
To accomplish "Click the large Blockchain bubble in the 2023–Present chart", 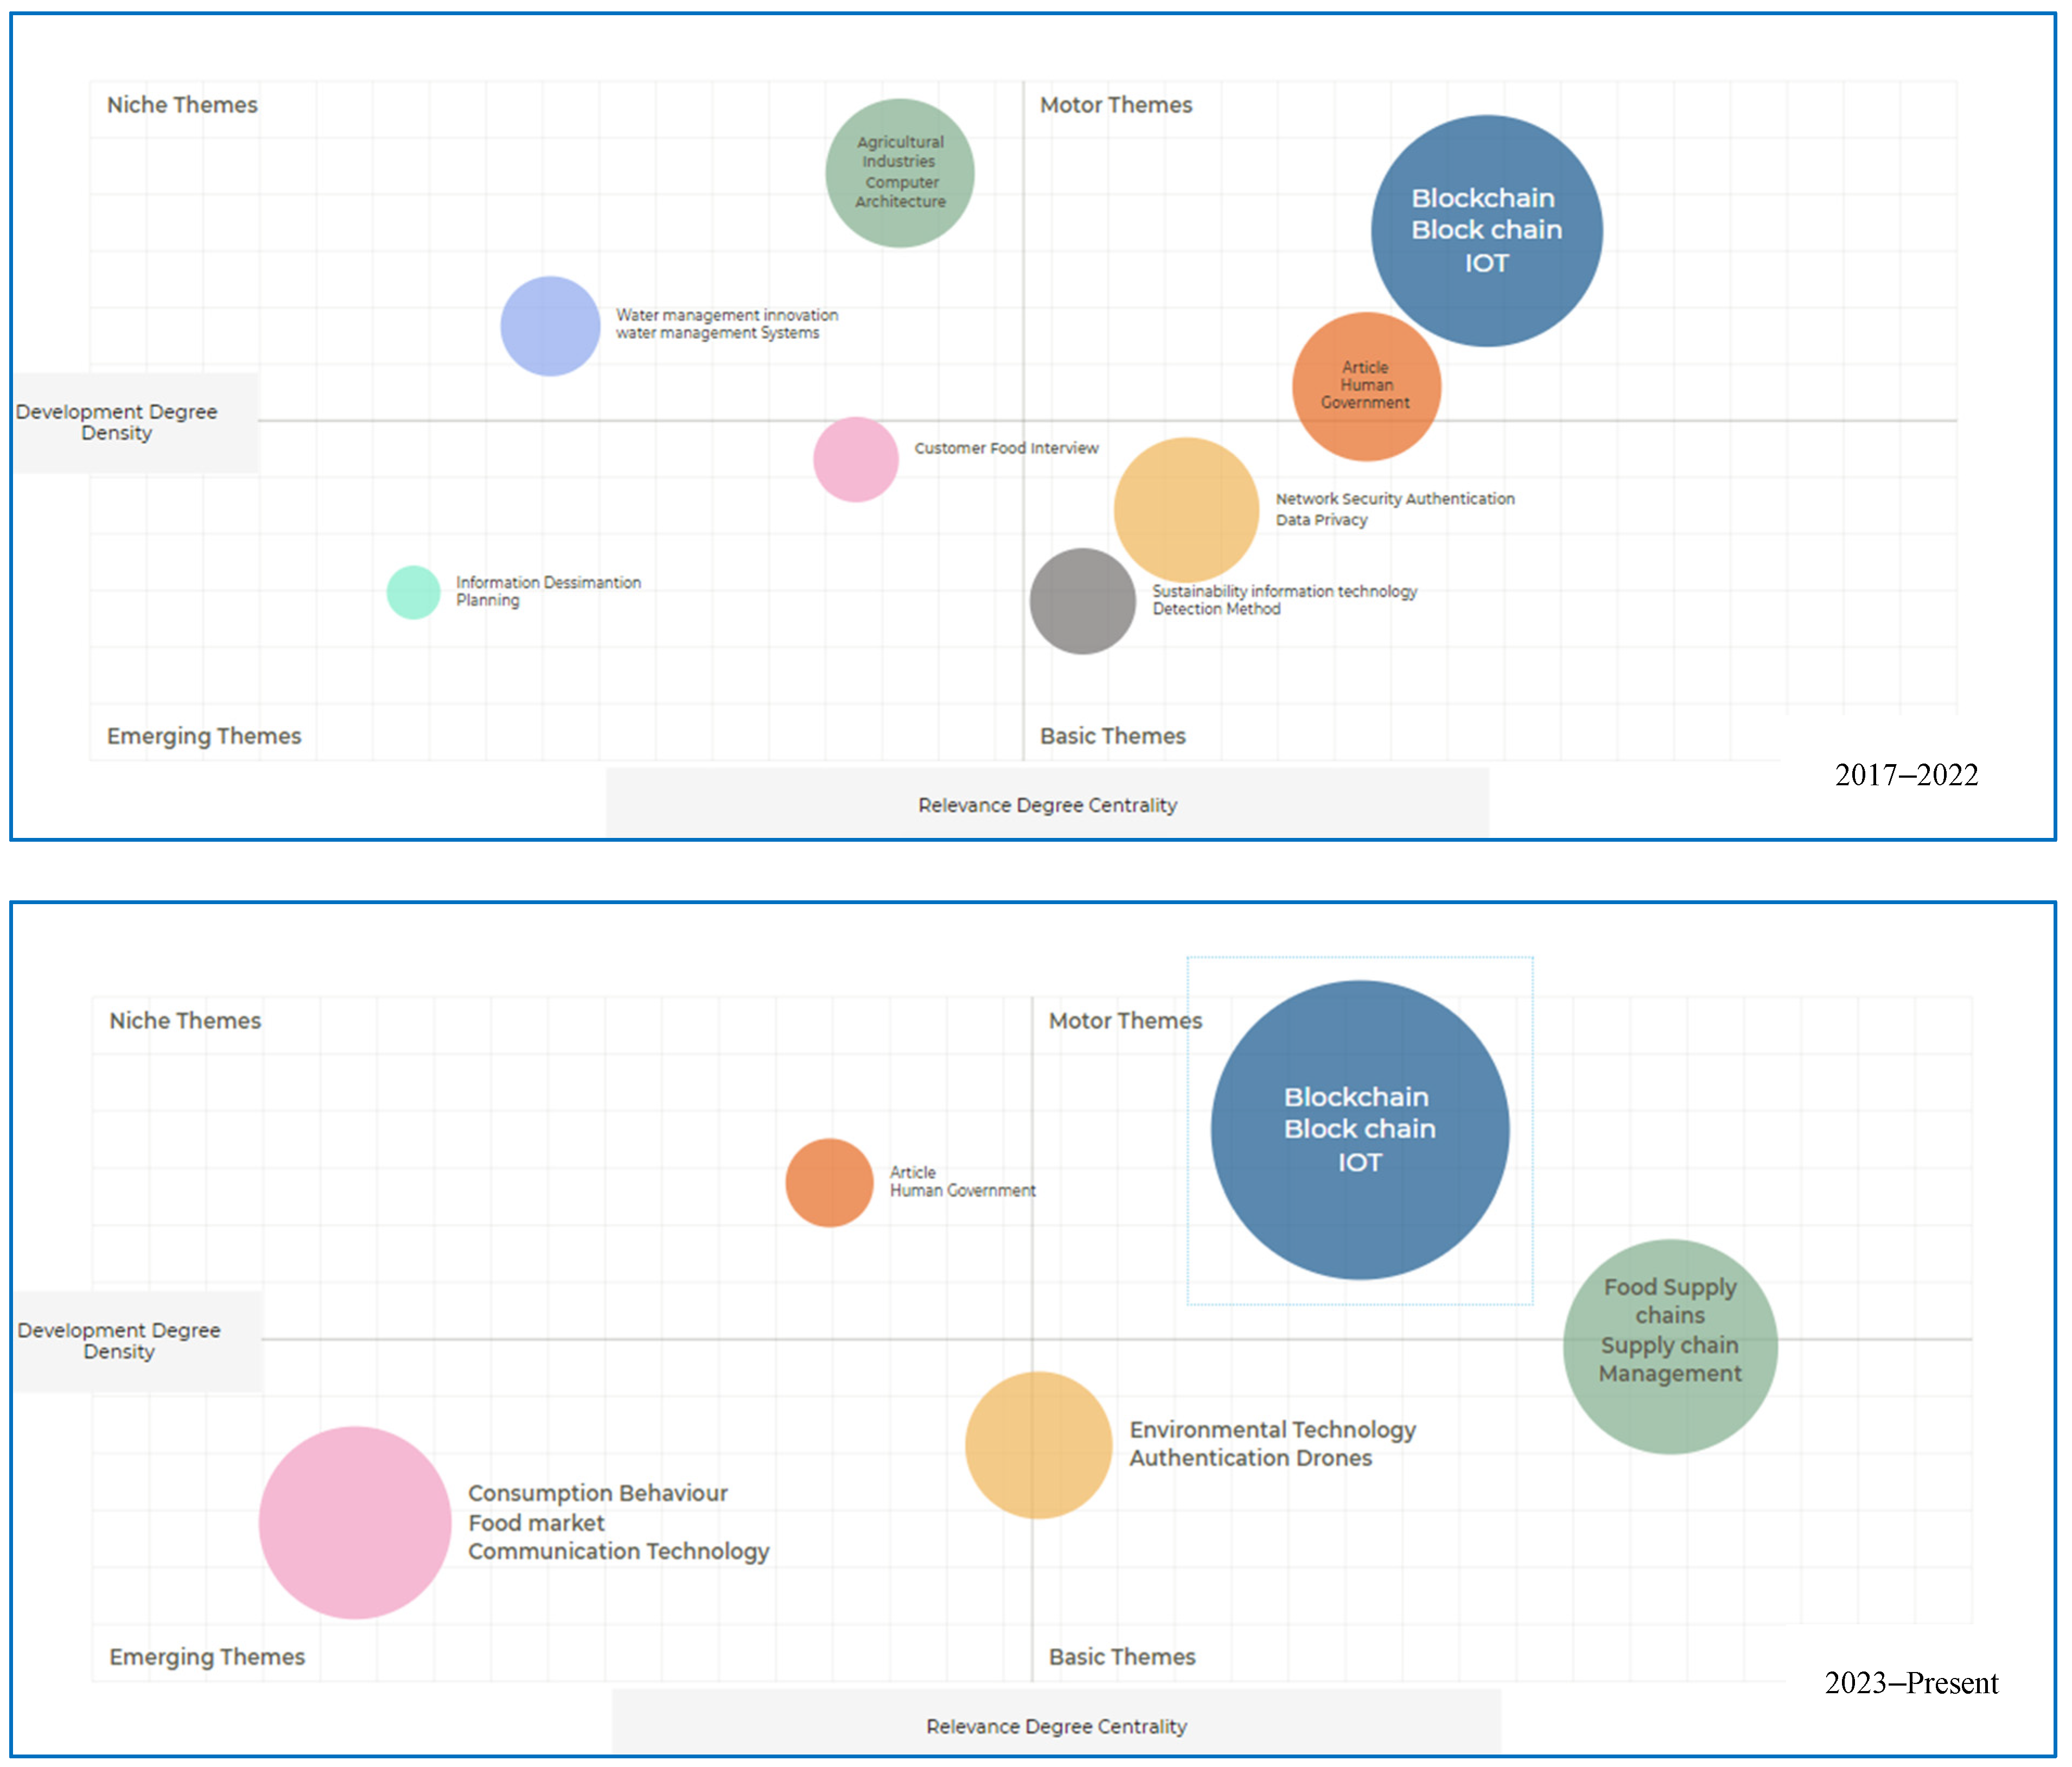I will (x=1359, y=1129).
